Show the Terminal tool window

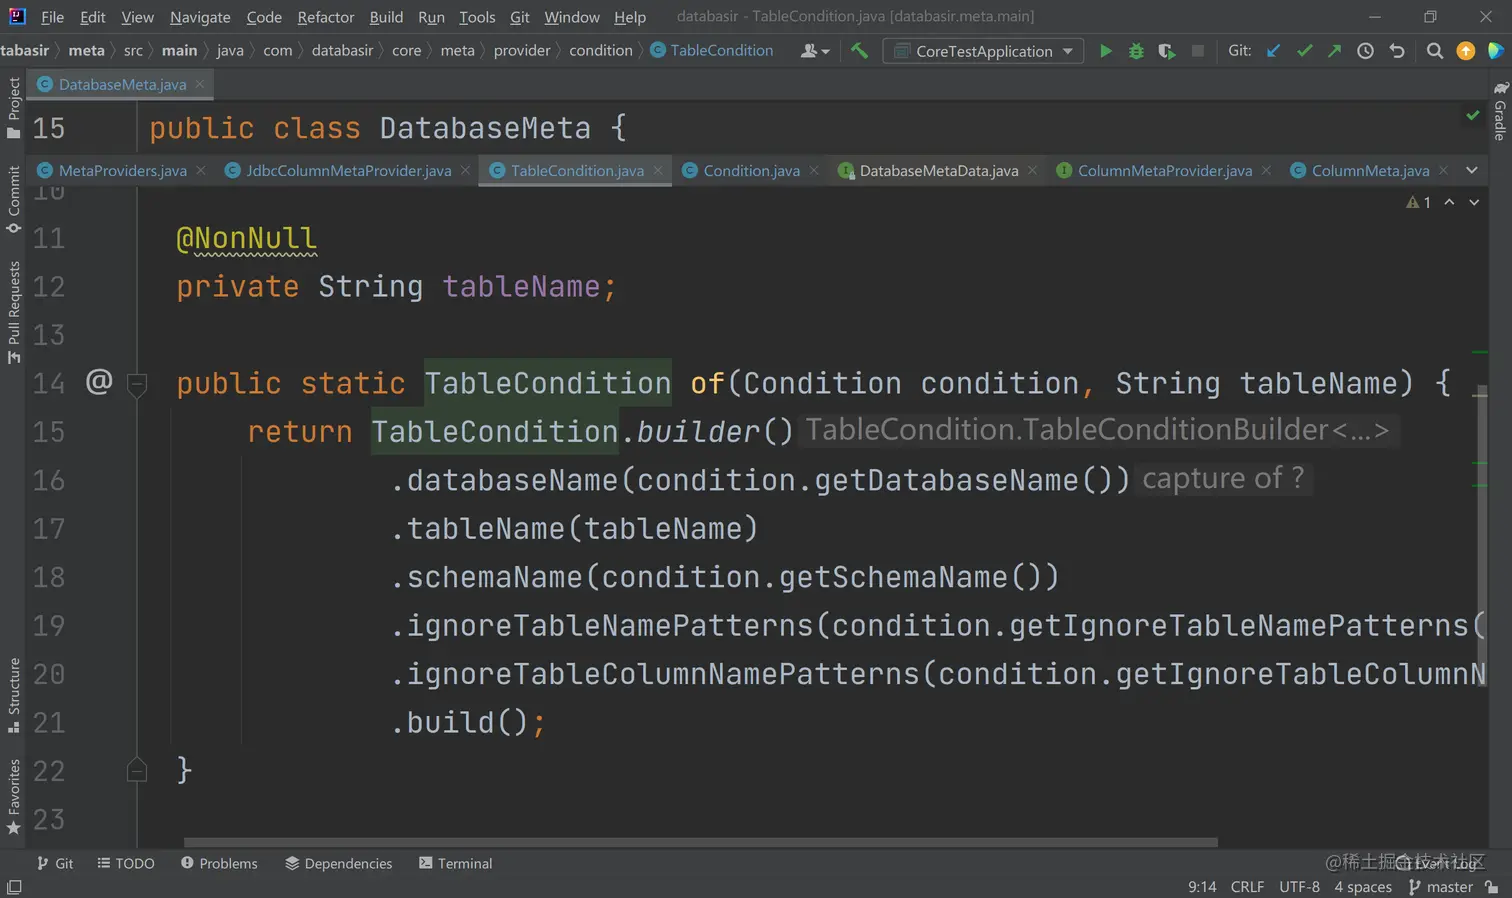(x=455, y=863)
